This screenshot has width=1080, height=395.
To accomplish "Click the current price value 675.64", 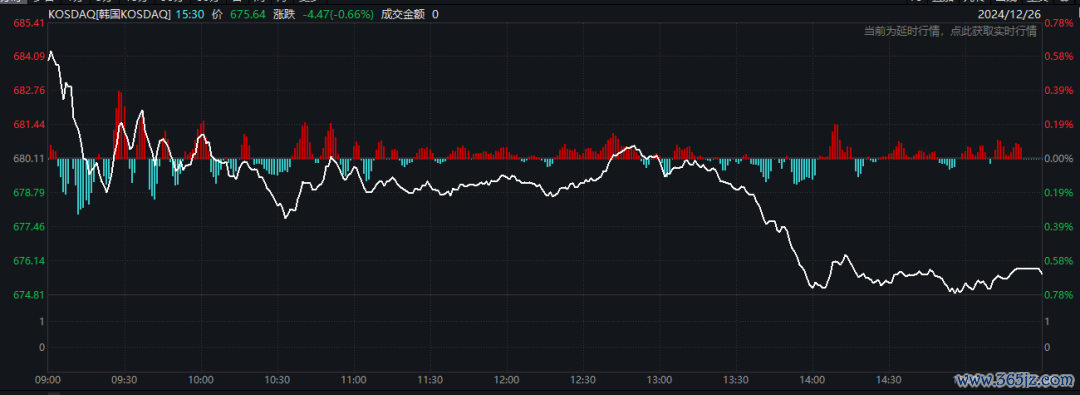I will [248, 14].
